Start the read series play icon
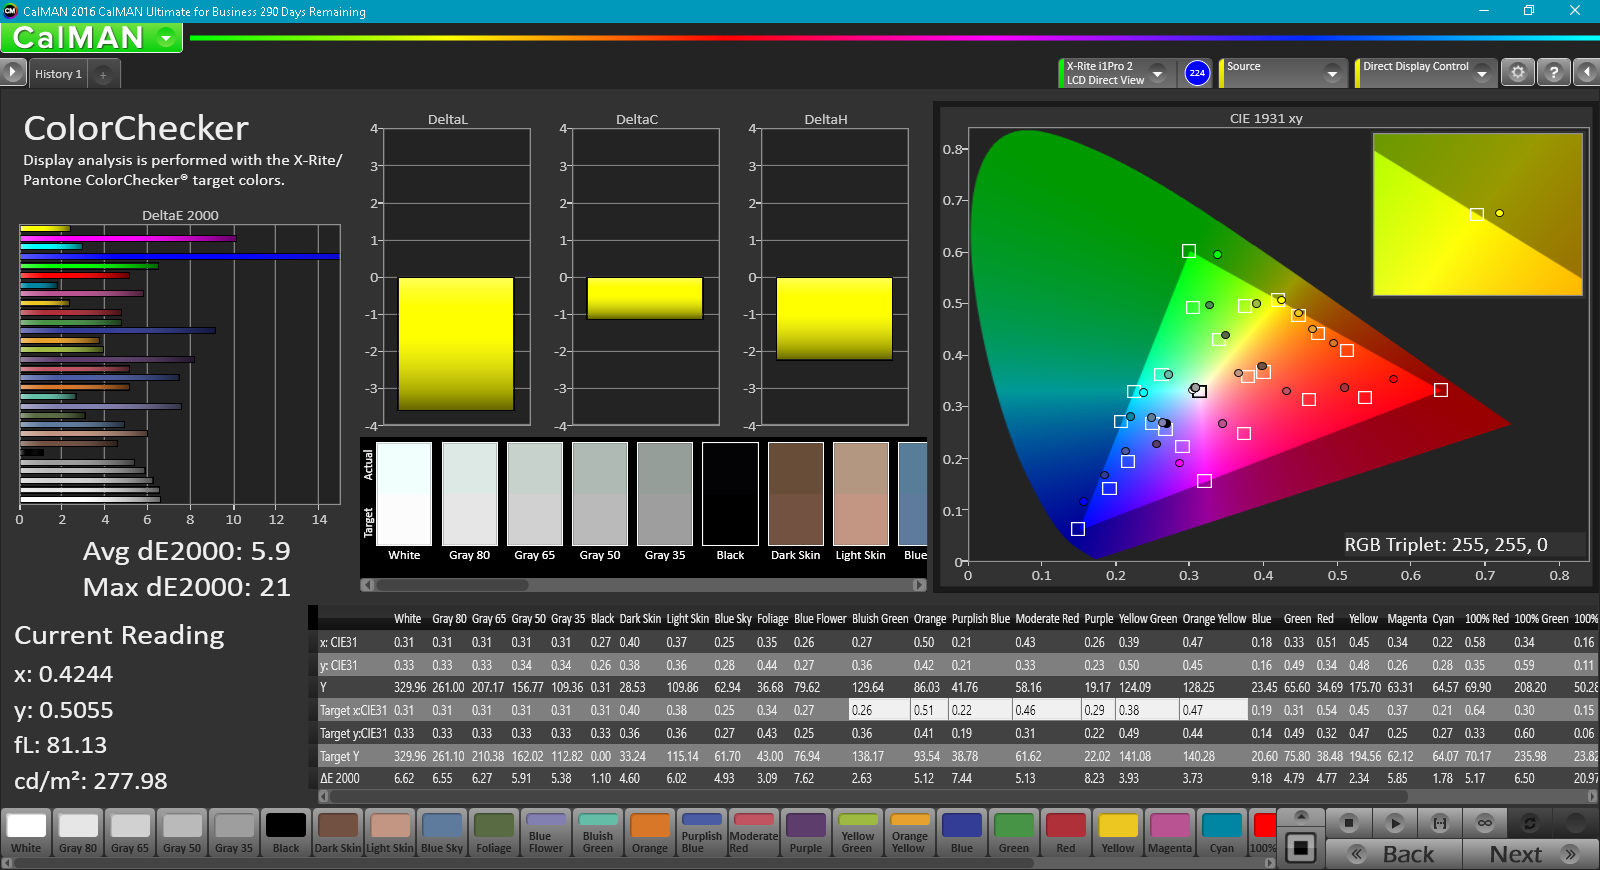The height and width of the screenshot is (870, 1600). [1395, 823]
